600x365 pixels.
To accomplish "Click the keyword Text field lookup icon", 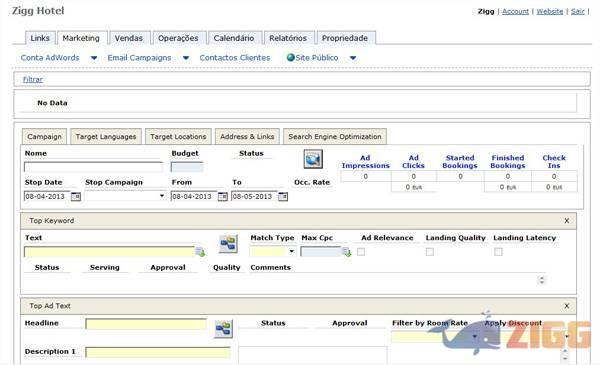I will click(200, 252).
